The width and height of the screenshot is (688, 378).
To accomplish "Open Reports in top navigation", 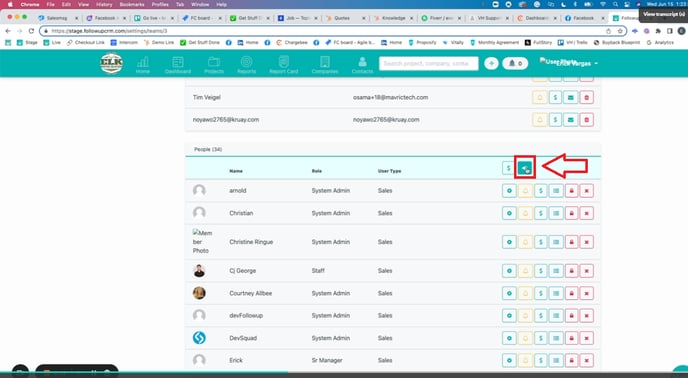I will pyautogui.click(x=247, y=65).
